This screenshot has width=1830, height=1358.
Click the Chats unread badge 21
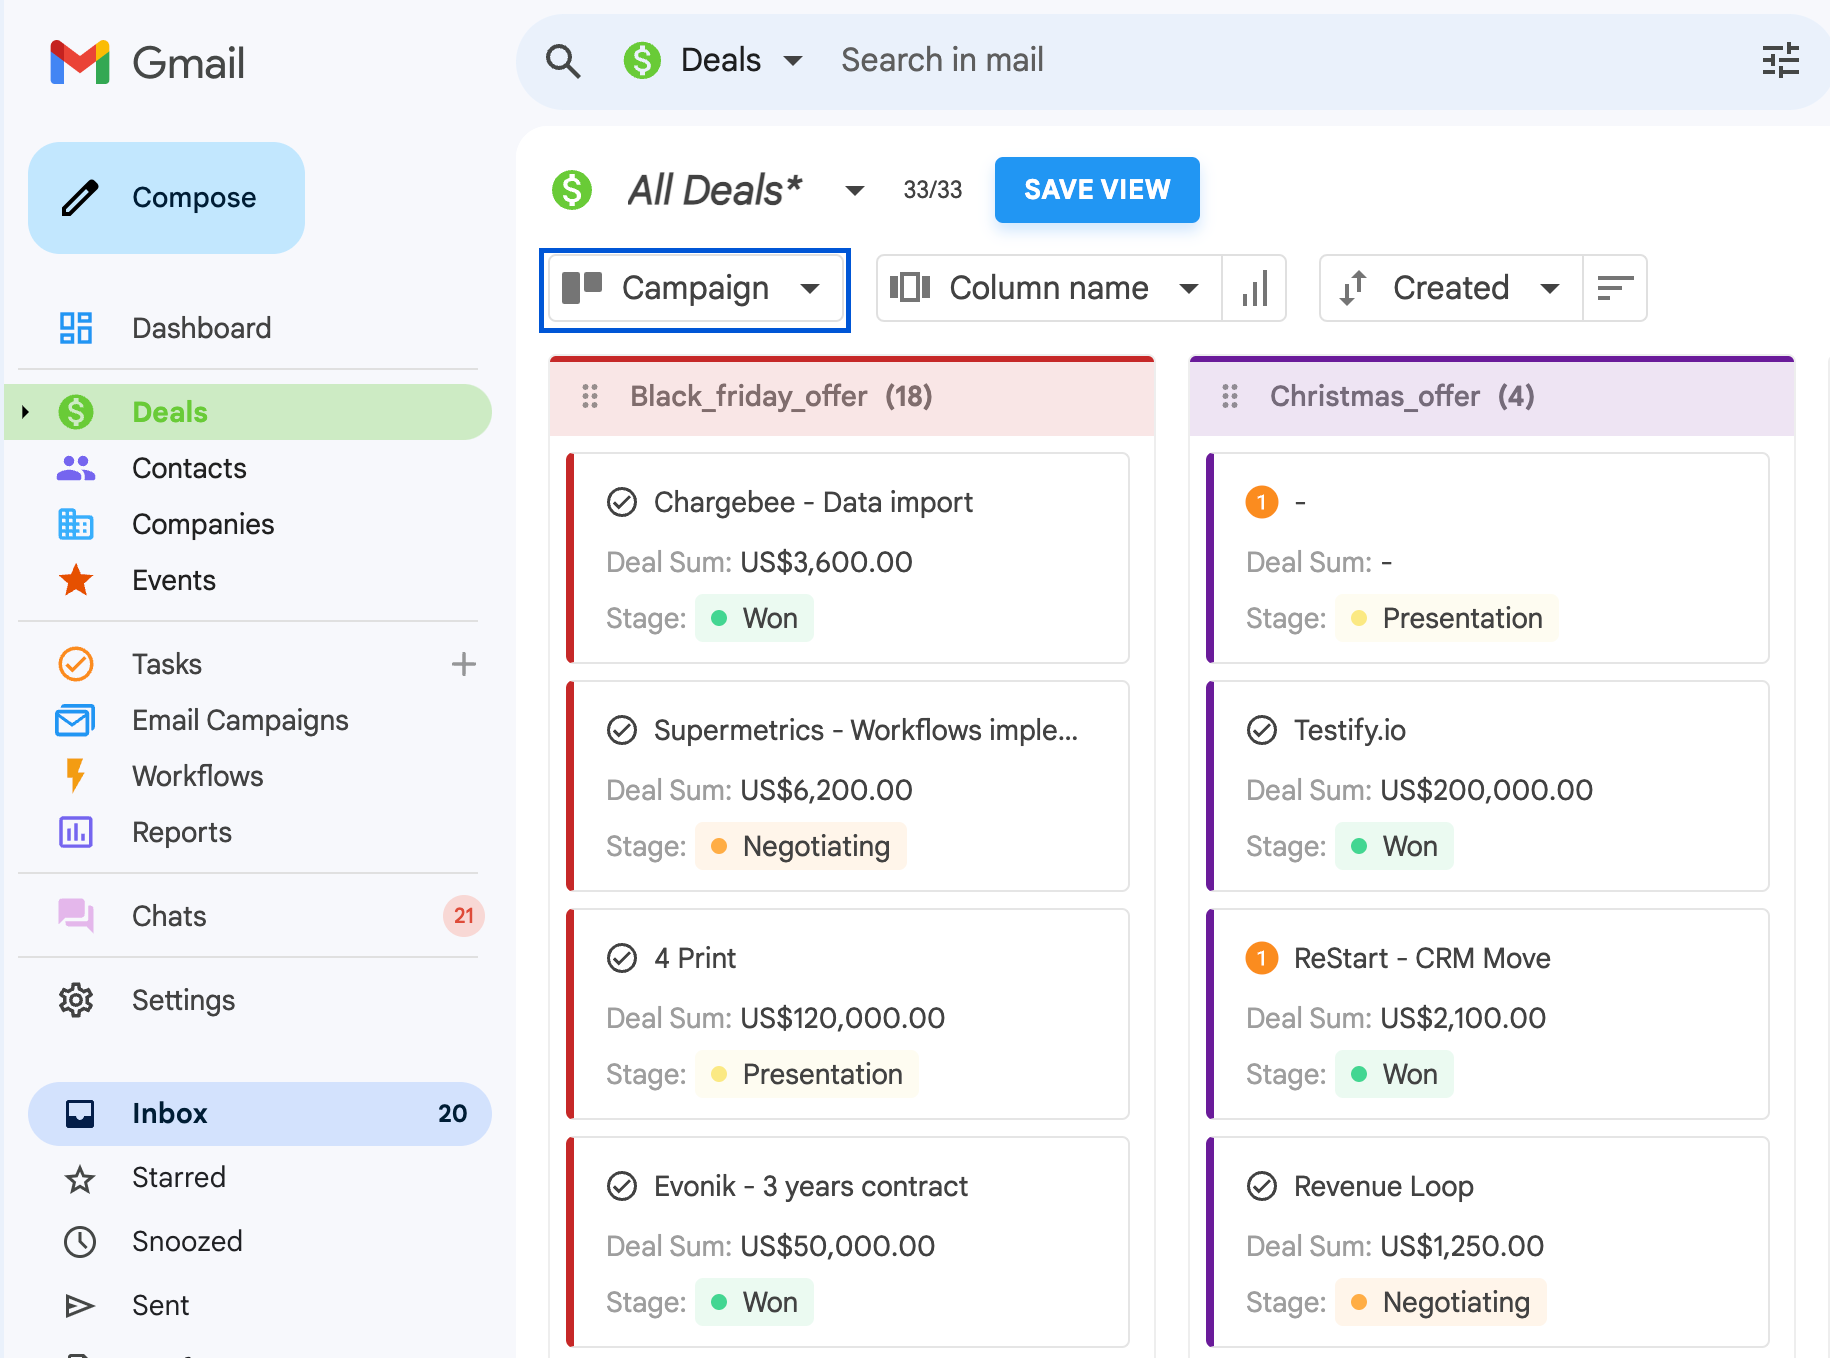click(x=464, y=916)
